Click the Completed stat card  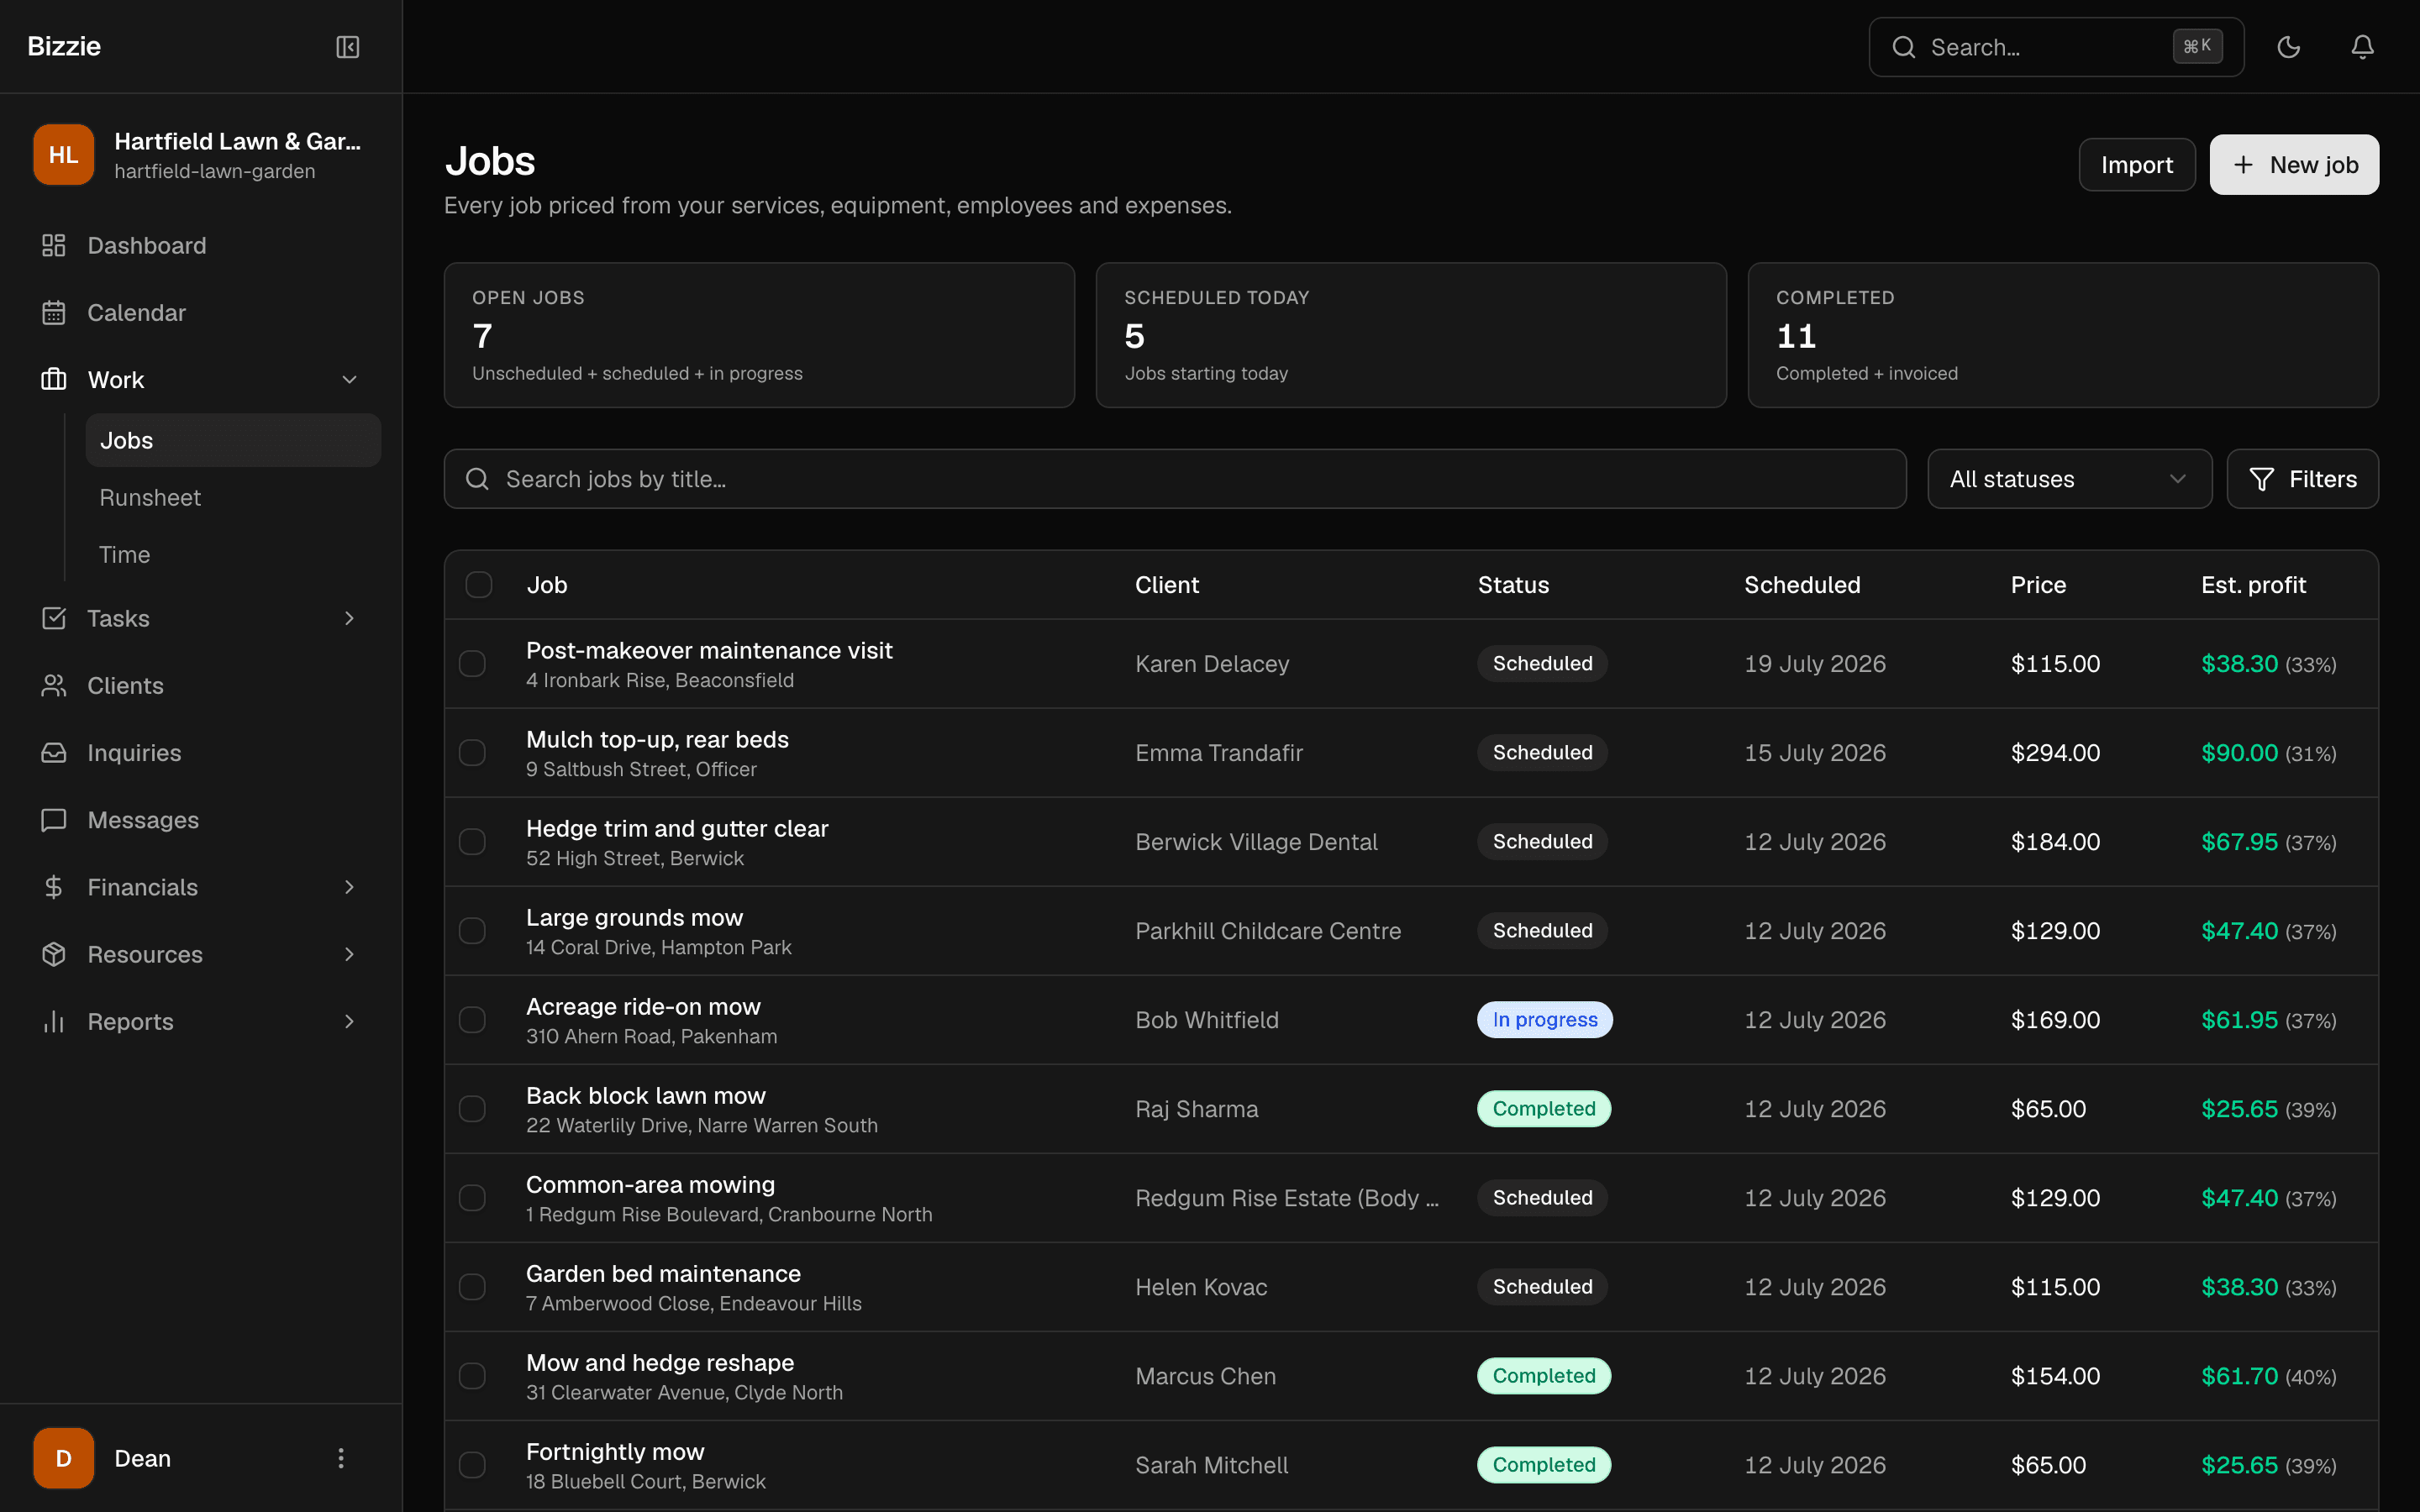(2062, 335)
